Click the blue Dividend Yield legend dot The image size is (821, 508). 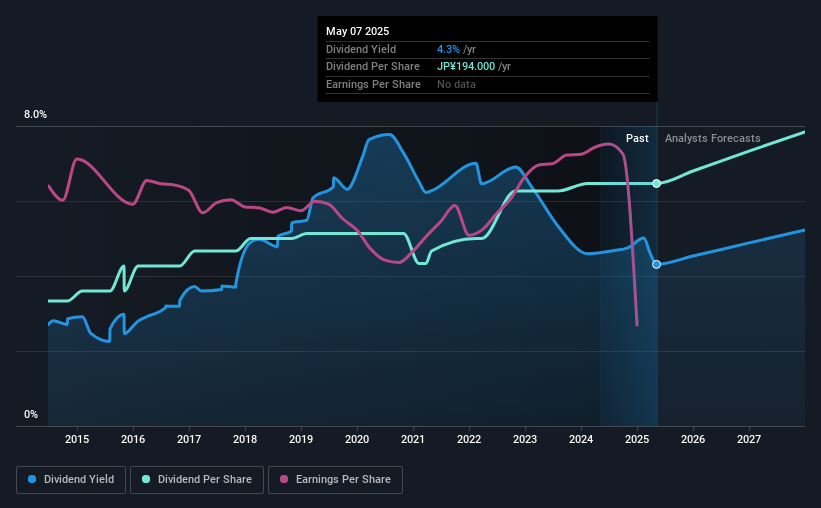[x=32, y=479]
